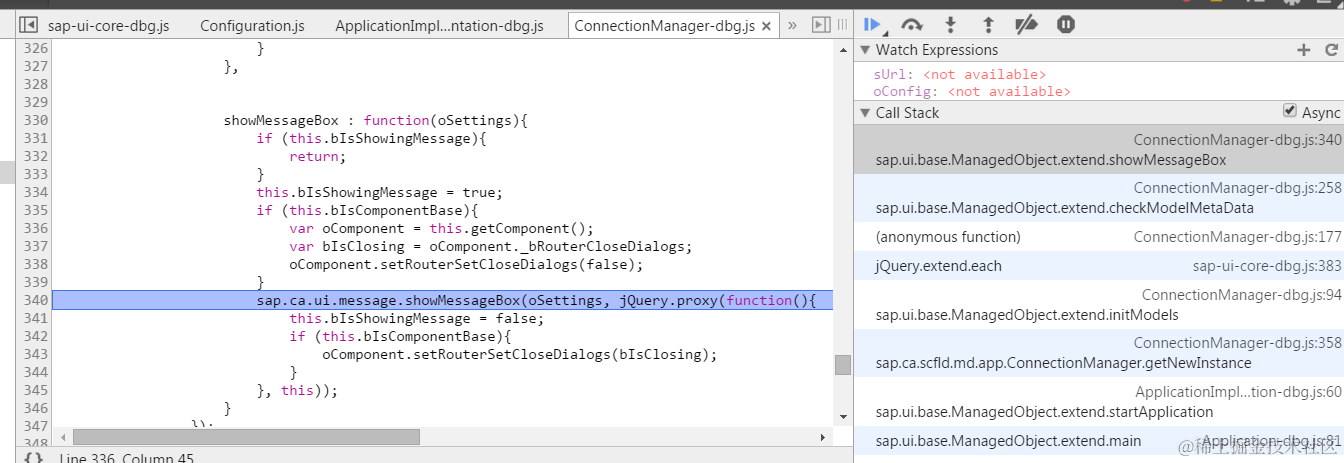Click the code editor scroll-down arrow

843,415
